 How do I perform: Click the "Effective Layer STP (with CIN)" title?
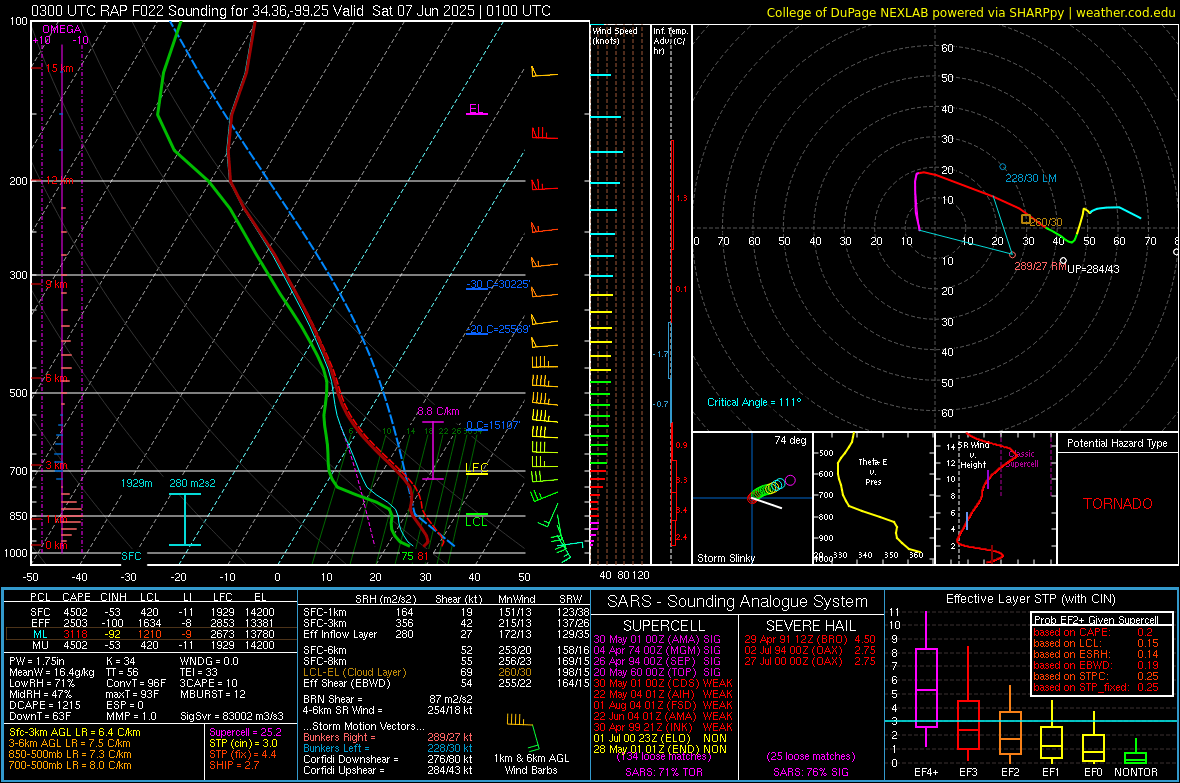coord(1030,599)
